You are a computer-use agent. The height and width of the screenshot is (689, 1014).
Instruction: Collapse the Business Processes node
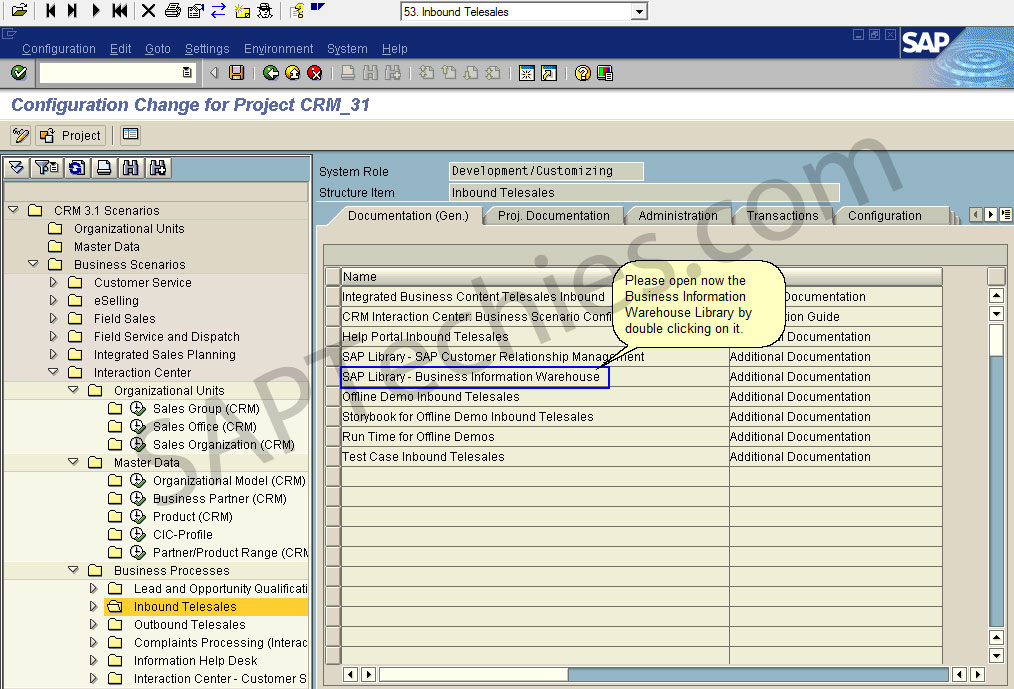[x=73, y=570]
